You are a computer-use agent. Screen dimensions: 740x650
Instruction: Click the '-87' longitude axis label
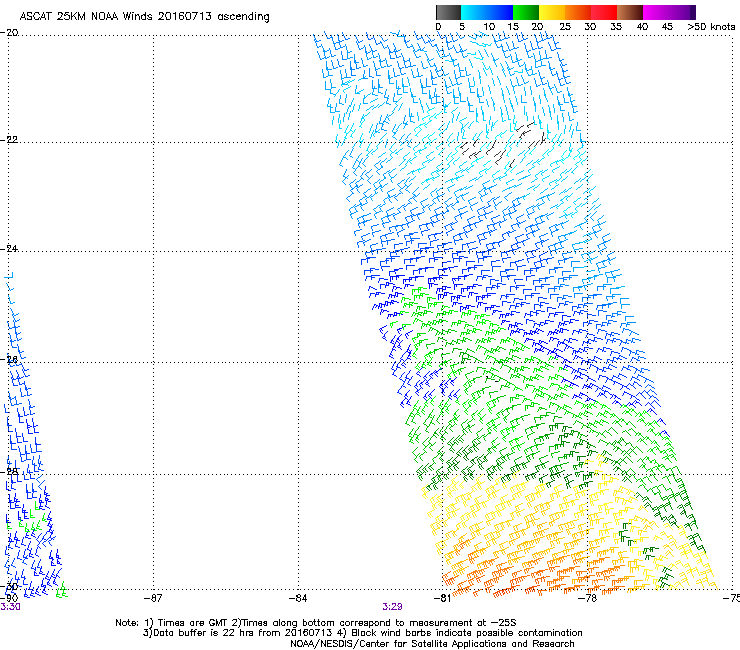[x=153, y=599]
